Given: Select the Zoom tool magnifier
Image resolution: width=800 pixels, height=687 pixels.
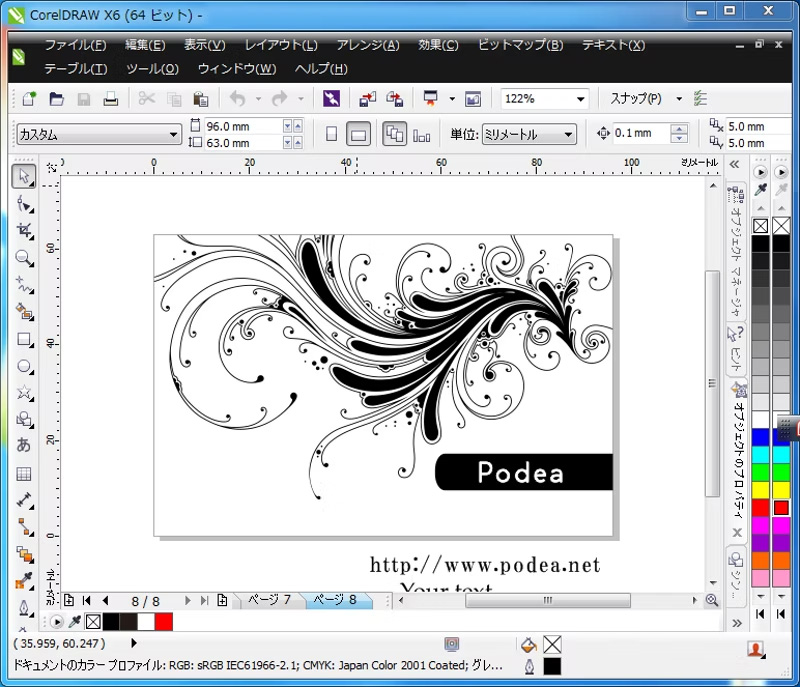Looking at the screenshot, I should pos(24,258).
